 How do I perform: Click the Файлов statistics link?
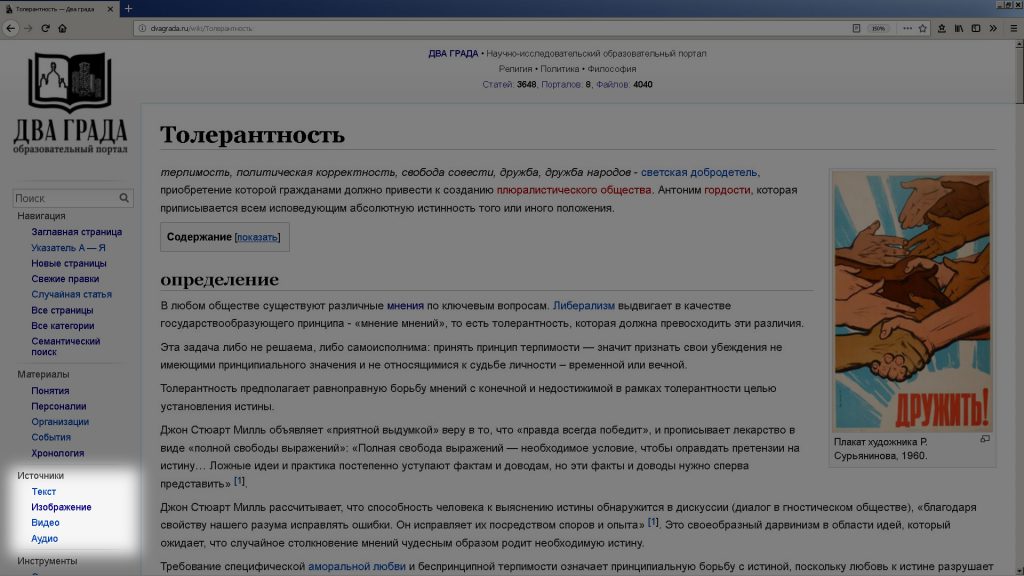coord(613,84)
